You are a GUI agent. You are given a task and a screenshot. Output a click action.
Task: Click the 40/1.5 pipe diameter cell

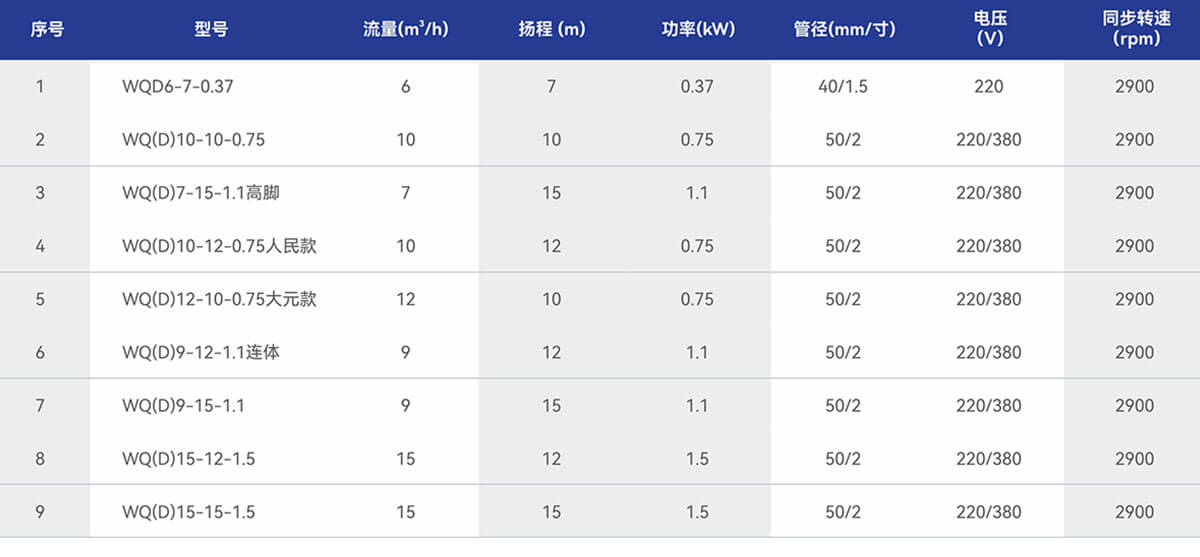(x=843, y=87)
